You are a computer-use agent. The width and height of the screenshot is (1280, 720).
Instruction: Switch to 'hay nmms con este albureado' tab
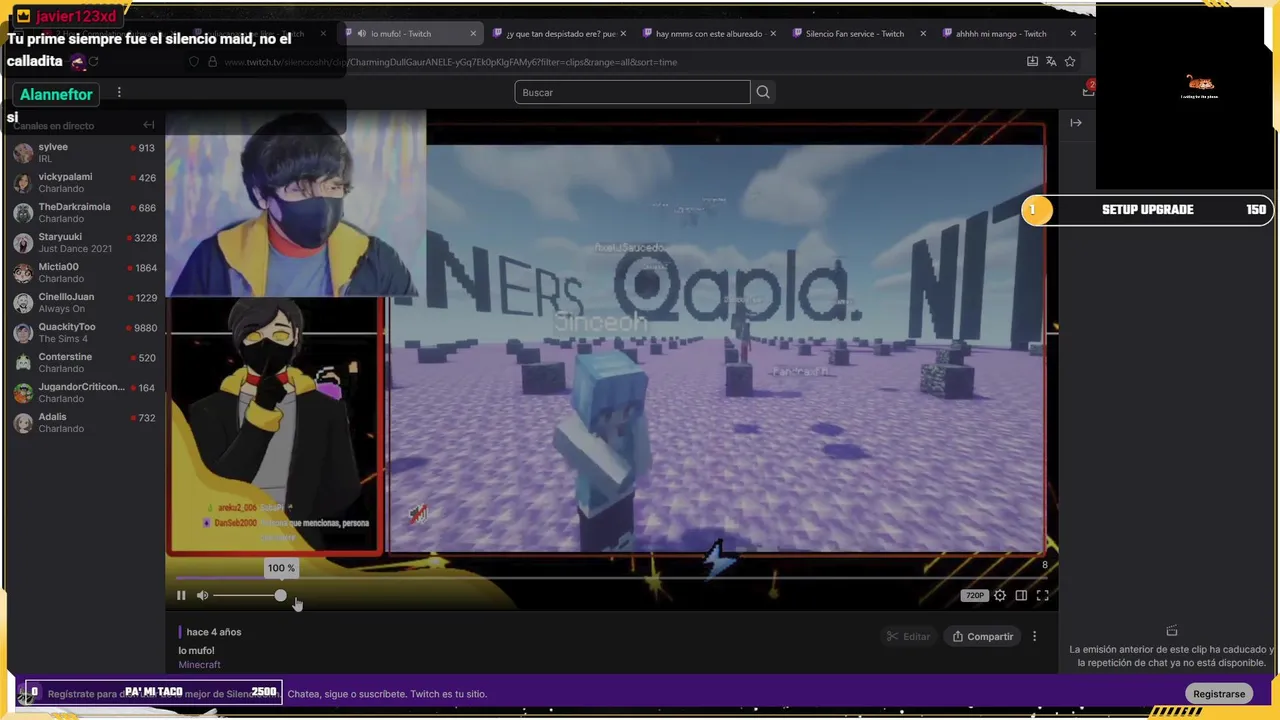coord(709,34)
